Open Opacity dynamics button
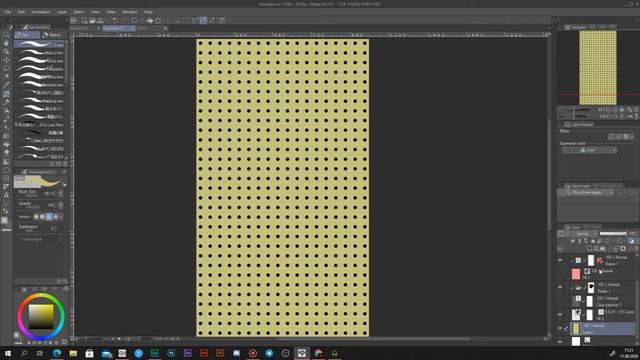Screen dimensions: 640x360 61,204
